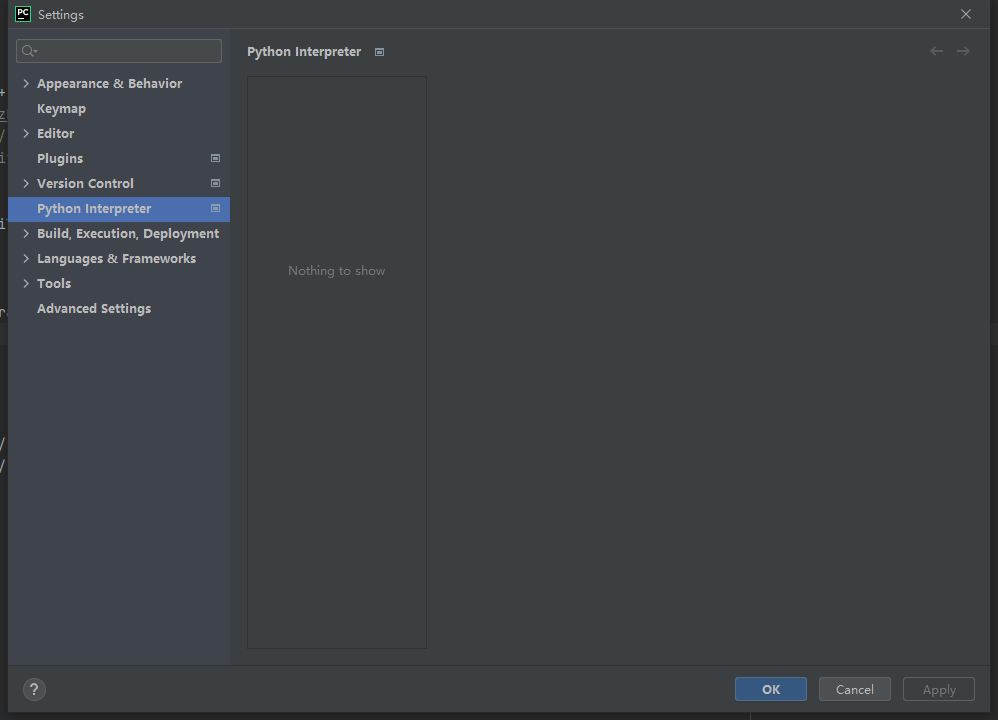Click inside the settings search field
The image size is (998, 720).
pyautogui.click(x=118, y=50)
